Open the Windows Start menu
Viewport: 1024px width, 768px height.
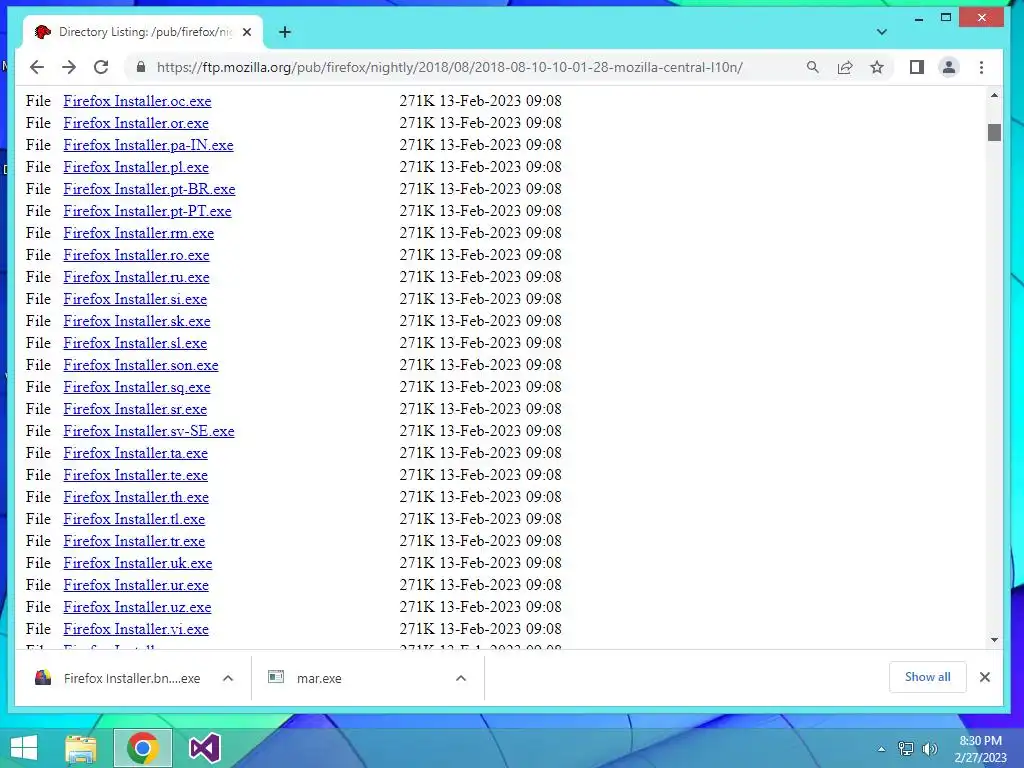click(24, 748)
